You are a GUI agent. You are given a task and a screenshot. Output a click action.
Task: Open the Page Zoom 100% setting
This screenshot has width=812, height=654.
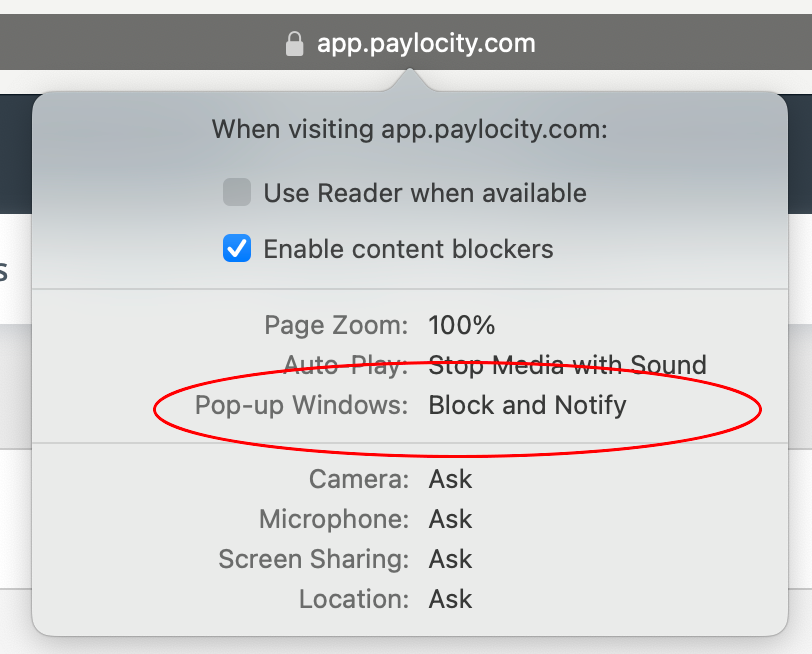point(462,325)
